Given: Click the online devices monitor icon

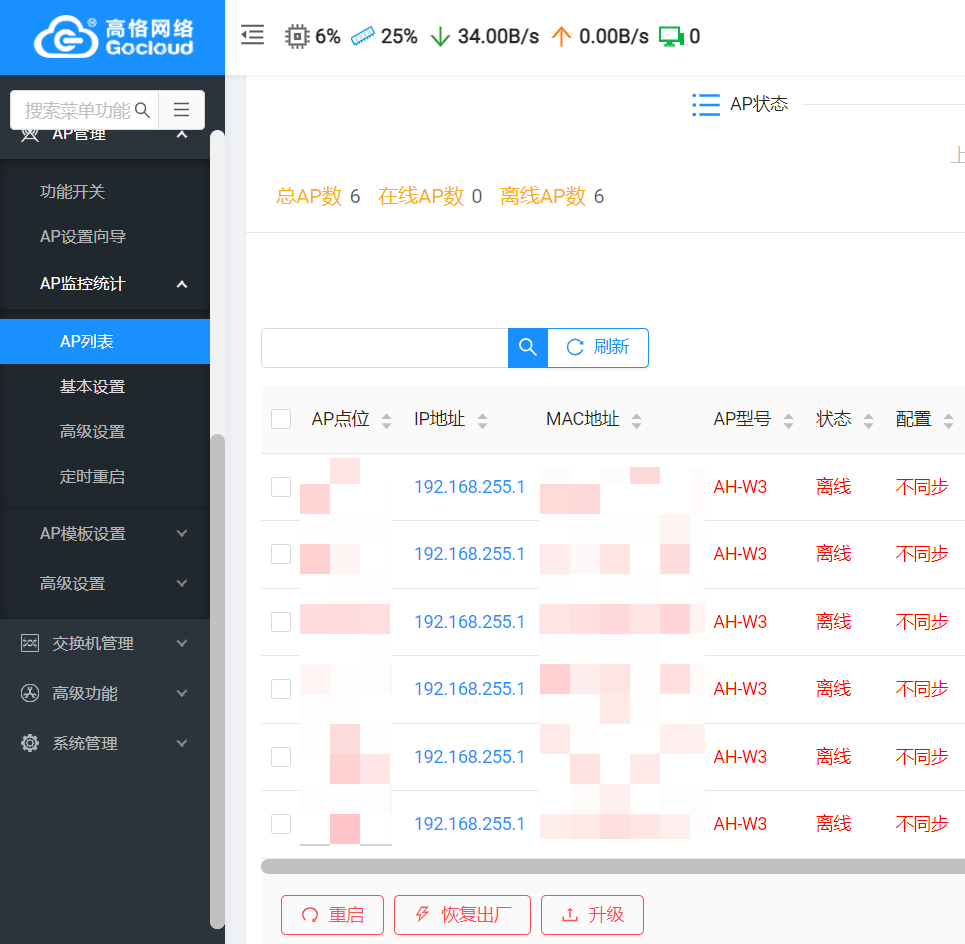Looking at the screenshot, I should tap(670, 37).
